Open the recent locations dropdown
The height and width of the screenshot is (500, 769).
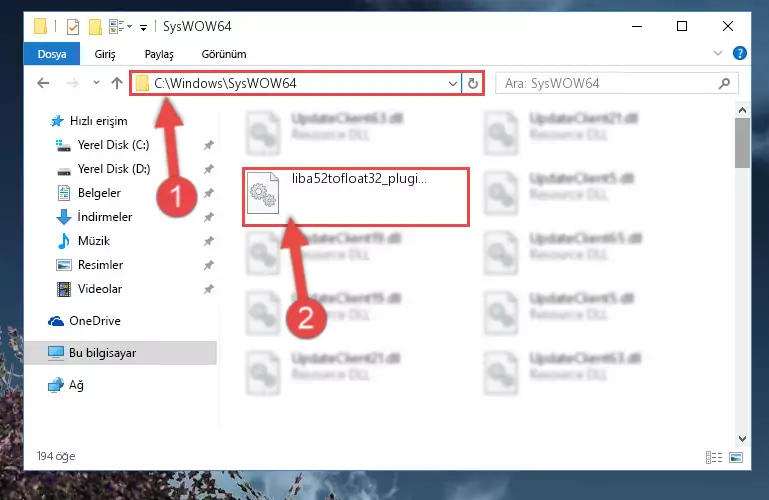click(96, 82)
